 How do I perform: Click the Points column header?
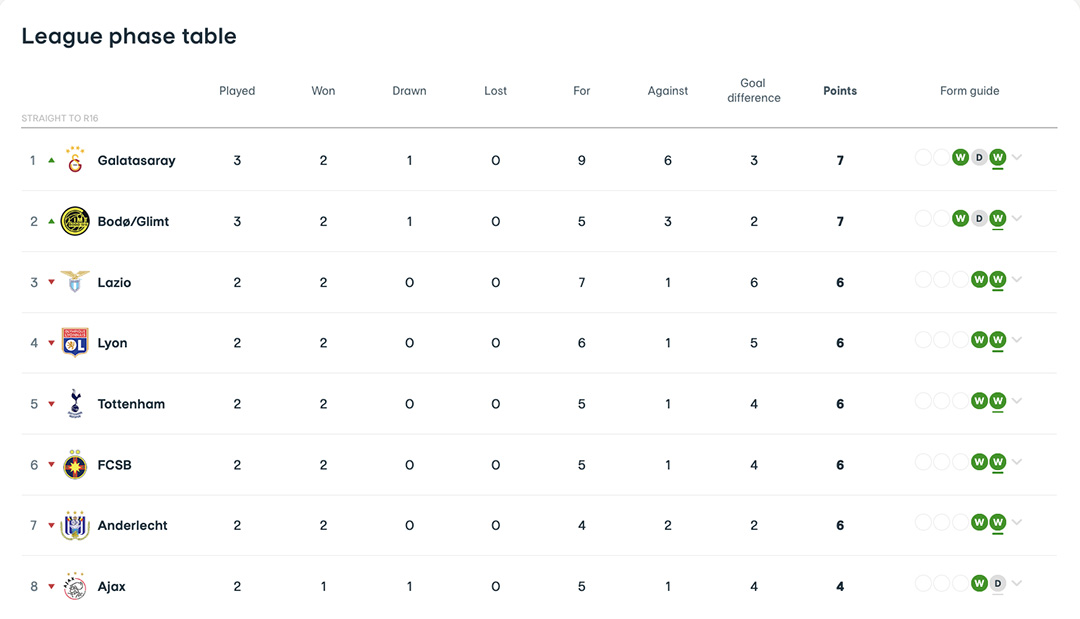pyautogui.click(x=839, y=91)
